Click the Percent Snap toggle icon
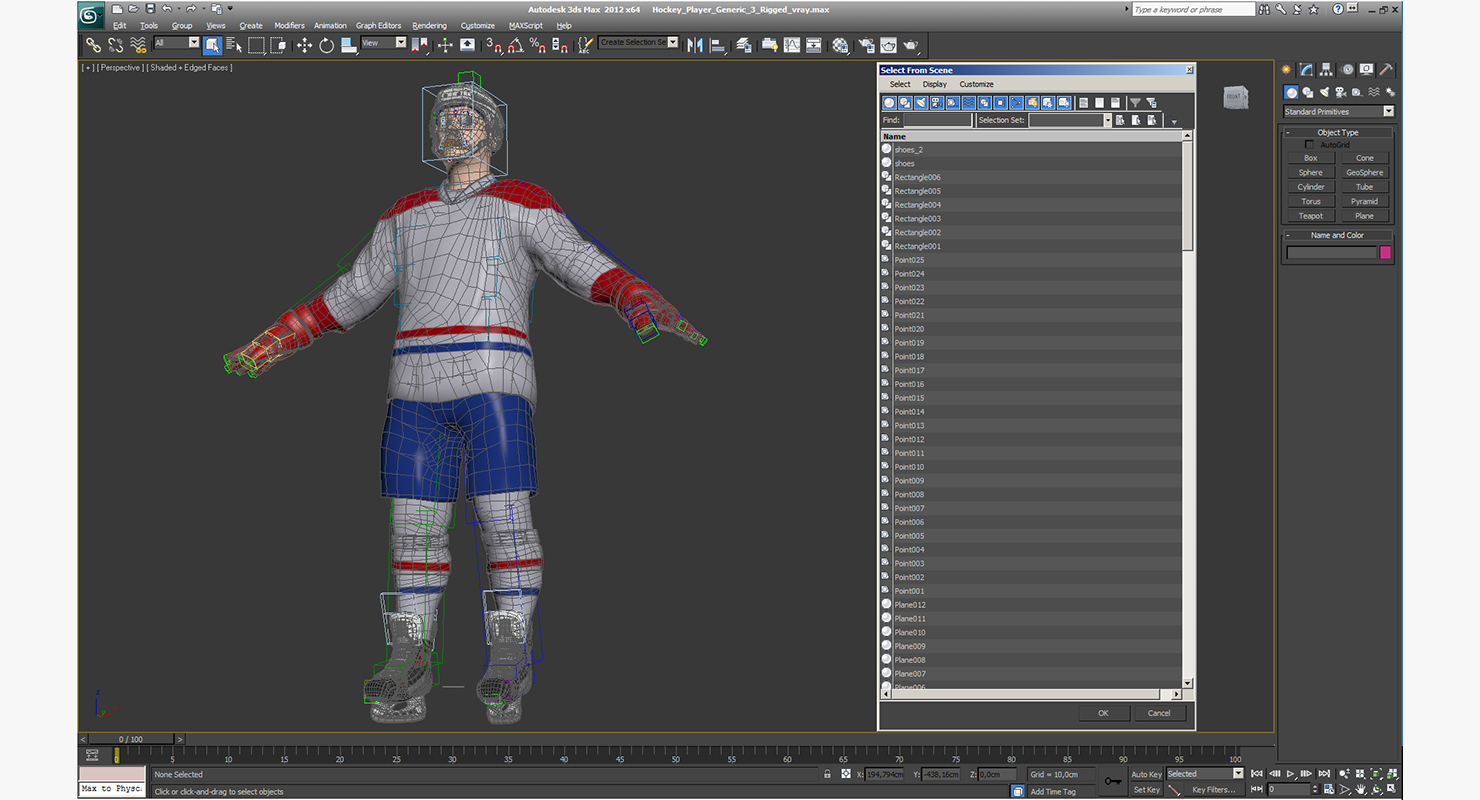The width and height of the screenshot is (1480, 800). point(538,45)
